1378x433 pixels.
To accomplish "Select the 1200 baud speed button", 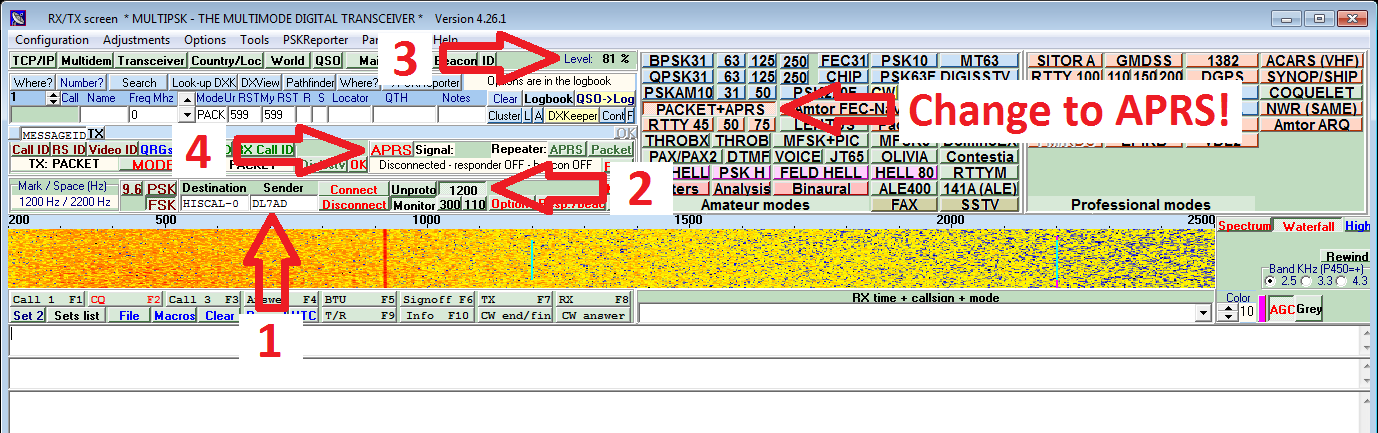I will pos(463,189).
